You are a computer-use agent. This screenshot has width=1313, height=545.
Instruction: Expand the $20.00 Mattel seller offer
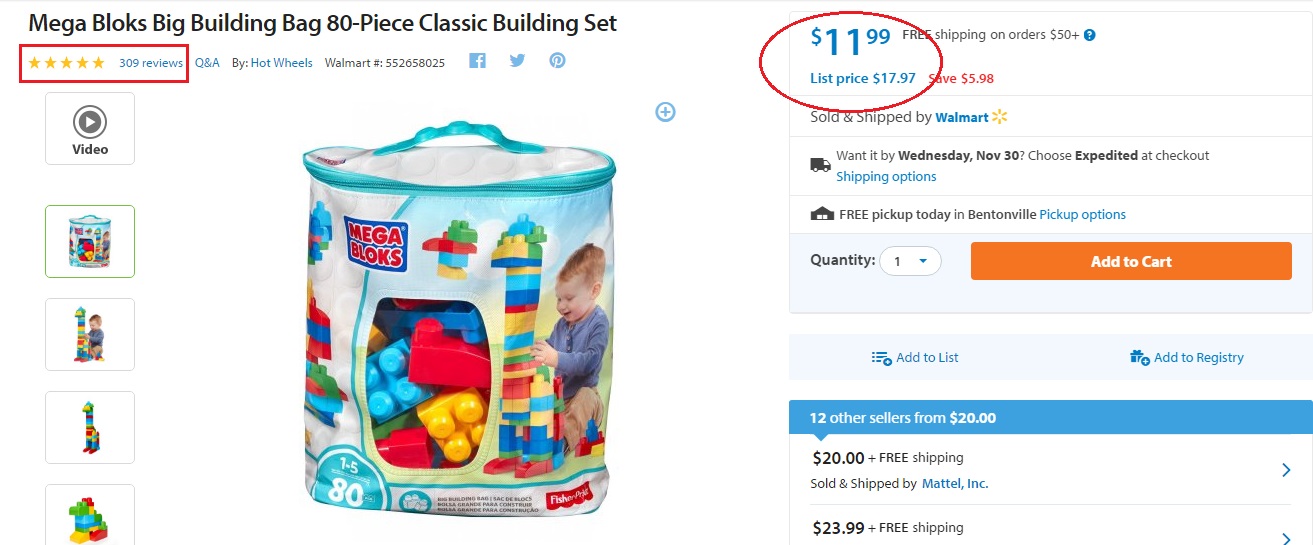(1286, 470)
